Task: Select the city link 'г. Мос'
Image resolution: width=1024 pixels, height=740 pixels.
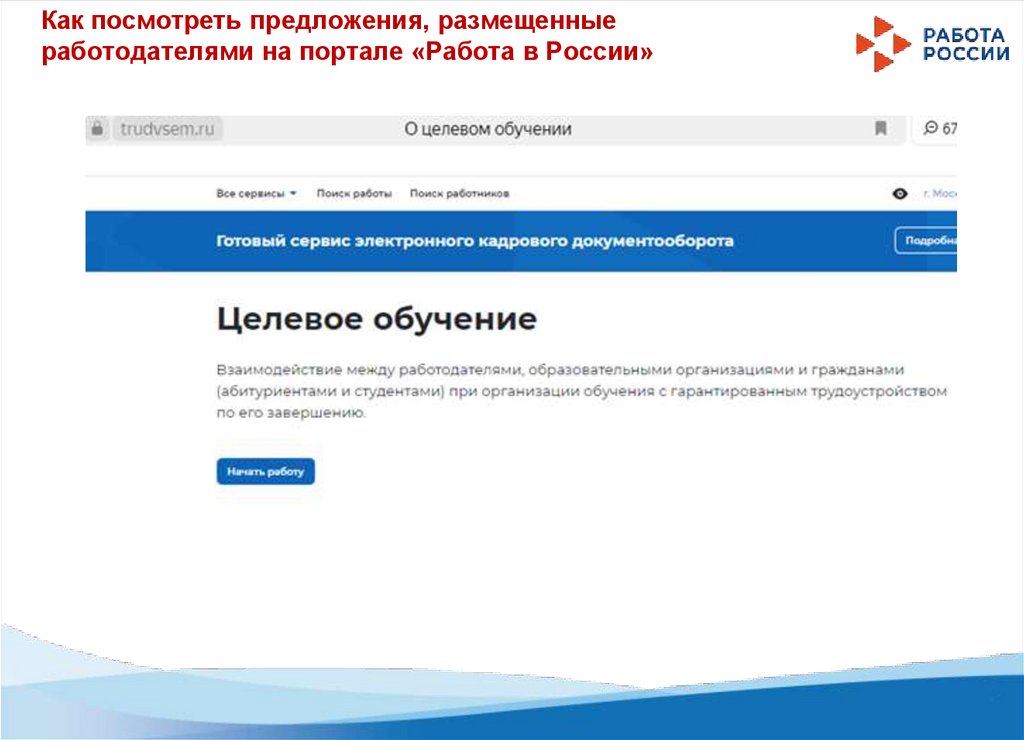Action: click(x=940, y=193)
